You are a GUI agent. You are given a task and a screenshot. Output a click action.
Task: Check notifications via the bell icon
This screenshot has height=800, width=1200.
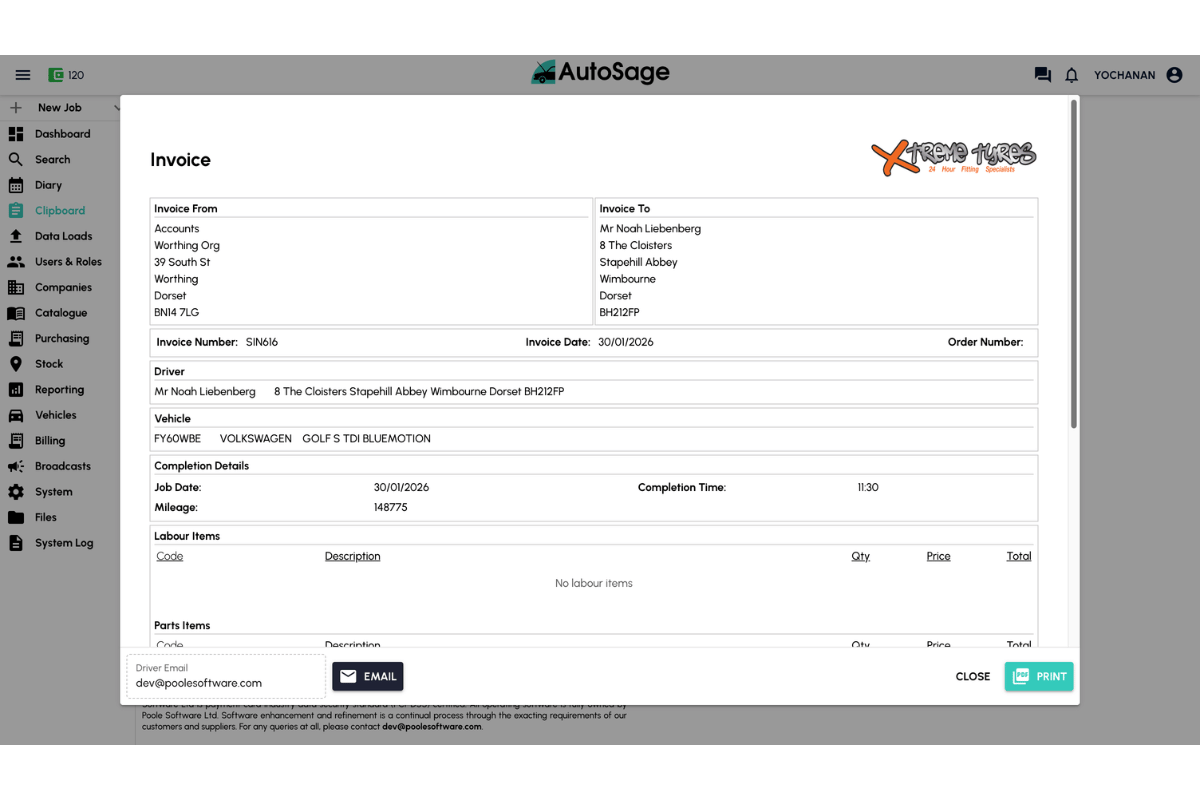[x=1071, y=74]
